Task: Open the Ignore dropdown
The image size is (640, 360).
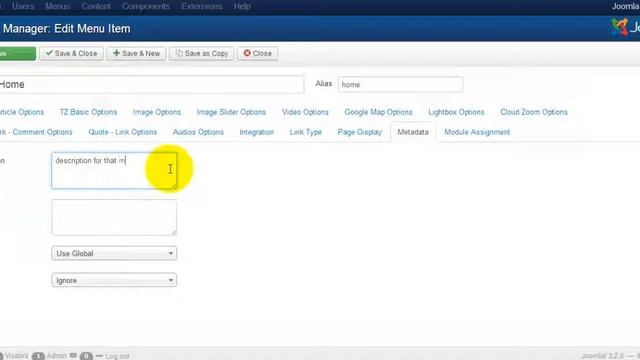Action: point(114,280)
